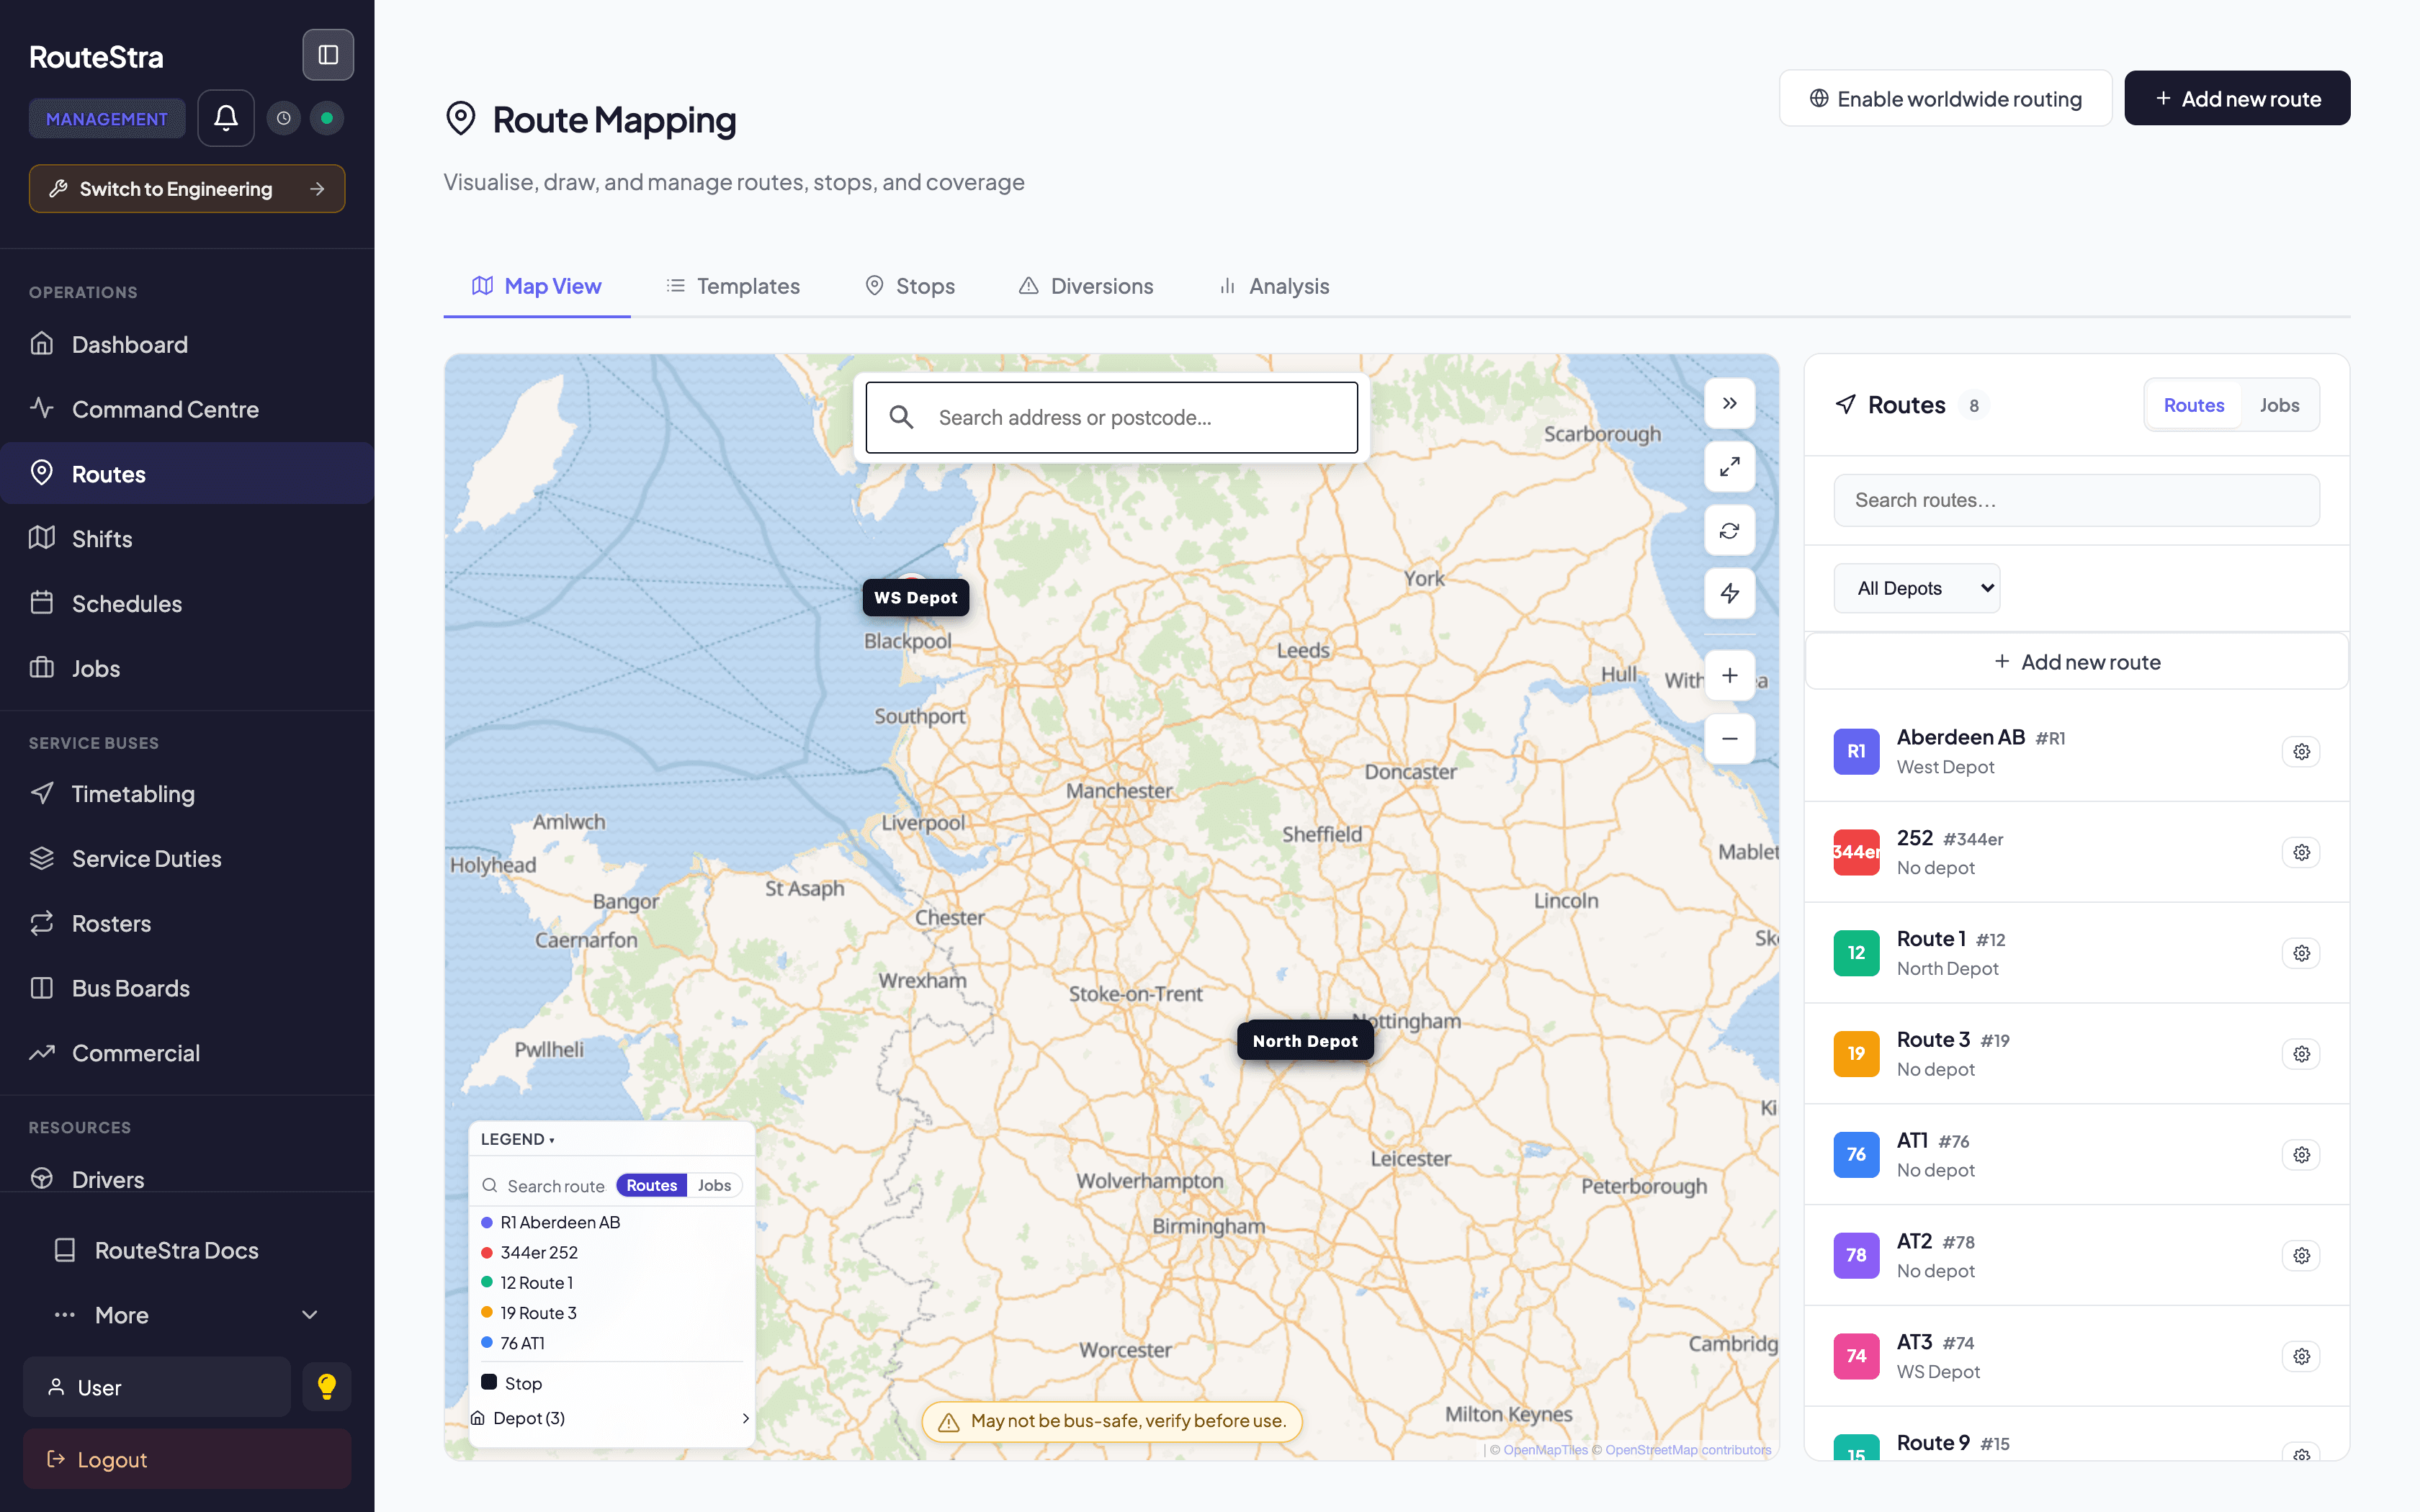This screenshot has width=2420, height=1512.
Task: Open the Stops tab
Action: [910, 286]
